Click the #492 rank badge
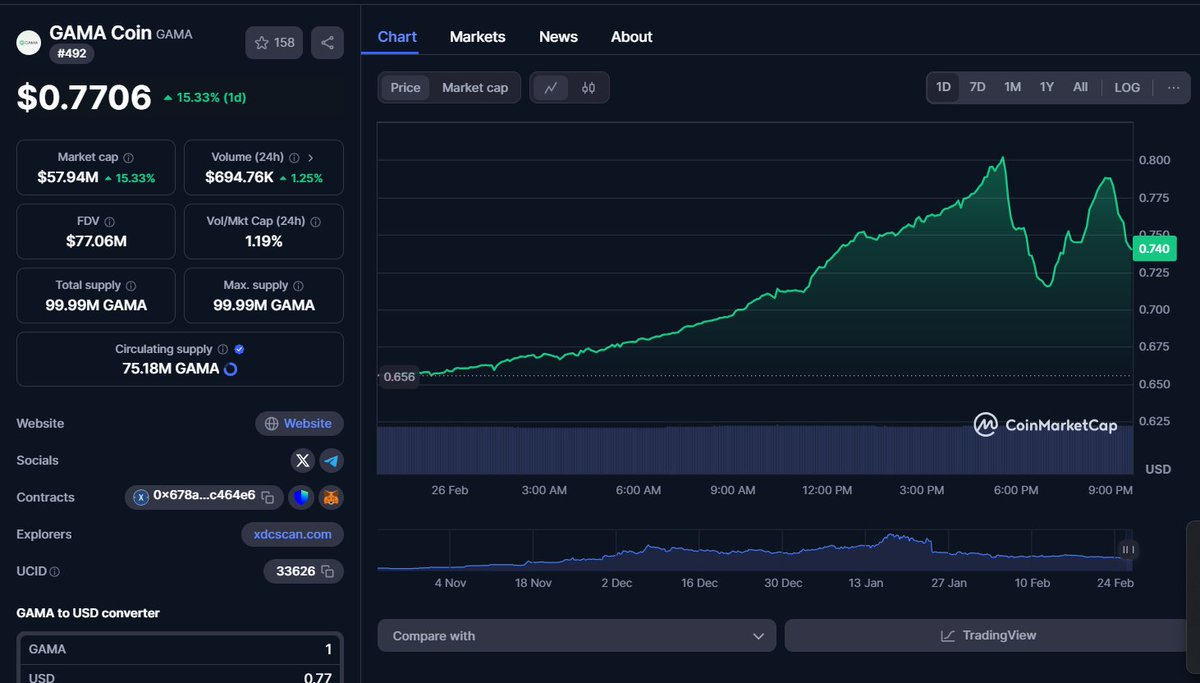Screen dimensions: 1200x683 (x=72, y=55)
